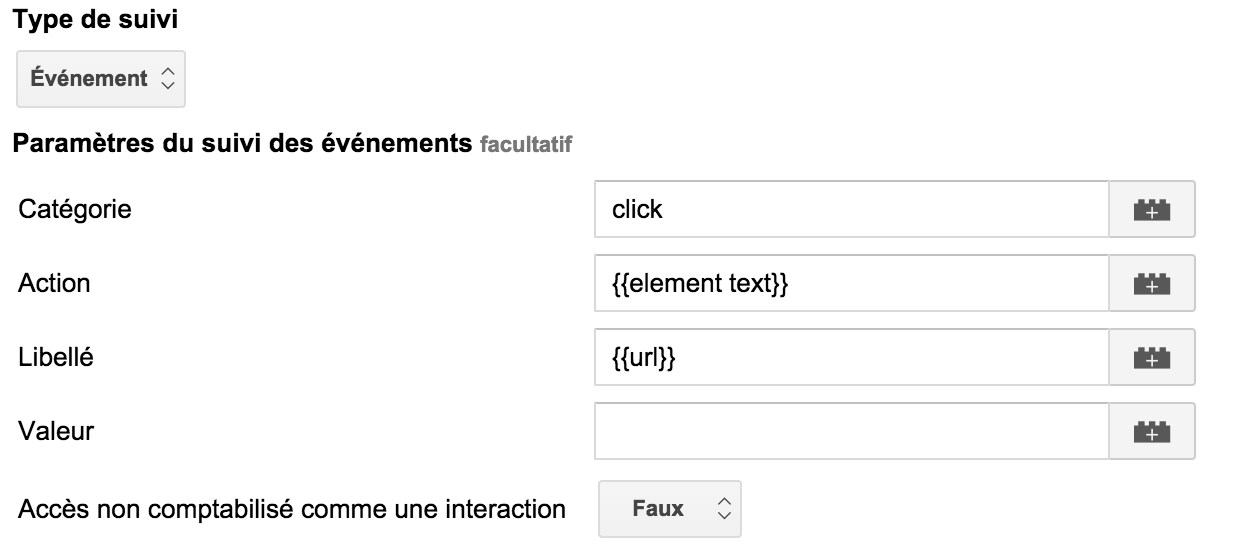Click into the Action field with {{element text}}
Screen dimensions: 1250x558
850,284
